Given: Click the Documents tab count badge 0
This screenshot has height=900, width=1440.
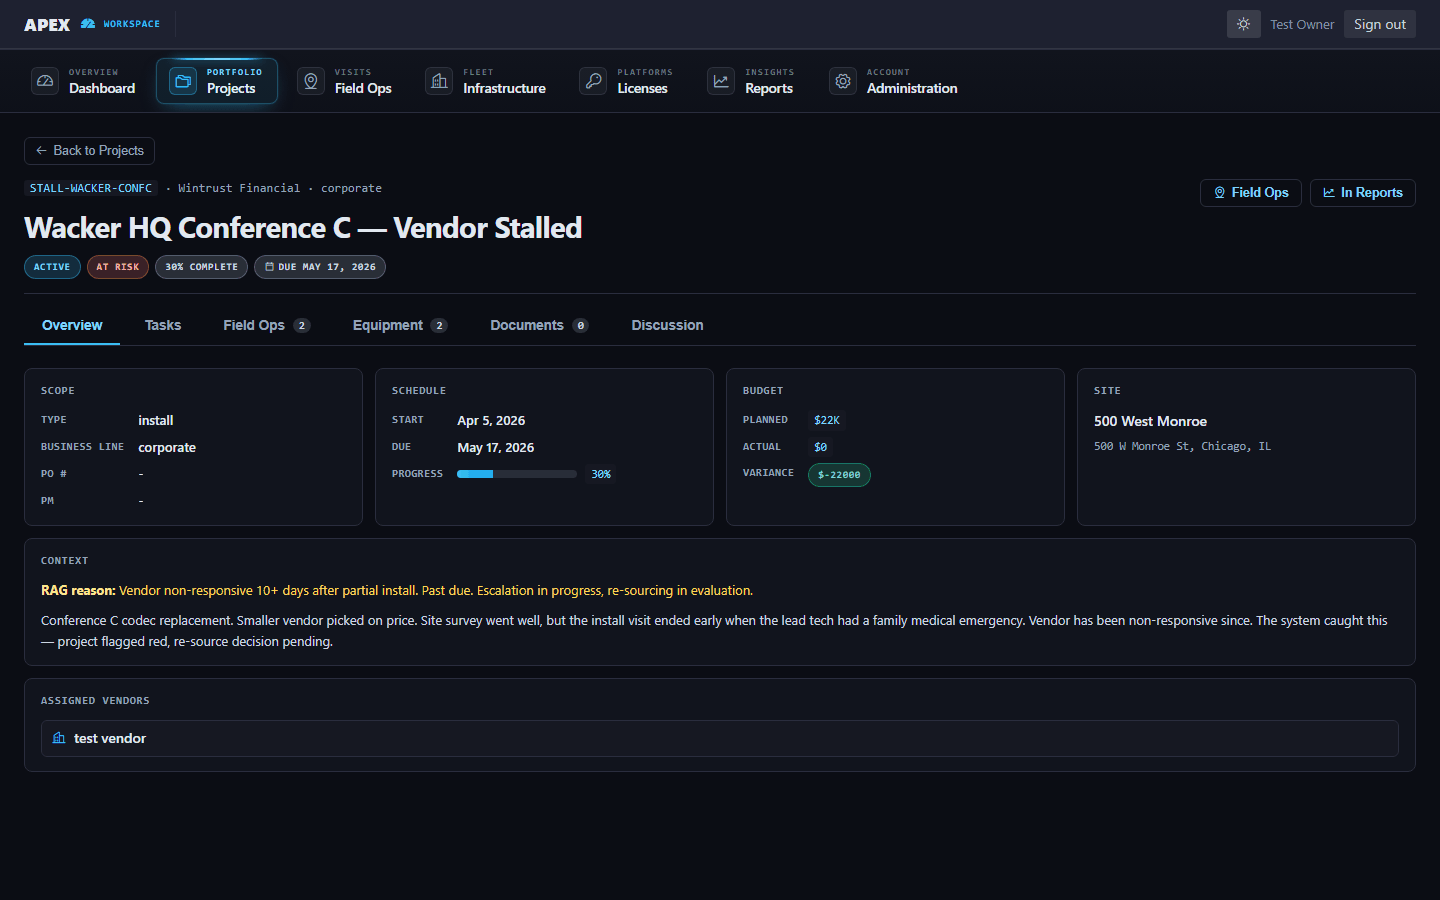Looking at the screenshot, I should point(580,326).
